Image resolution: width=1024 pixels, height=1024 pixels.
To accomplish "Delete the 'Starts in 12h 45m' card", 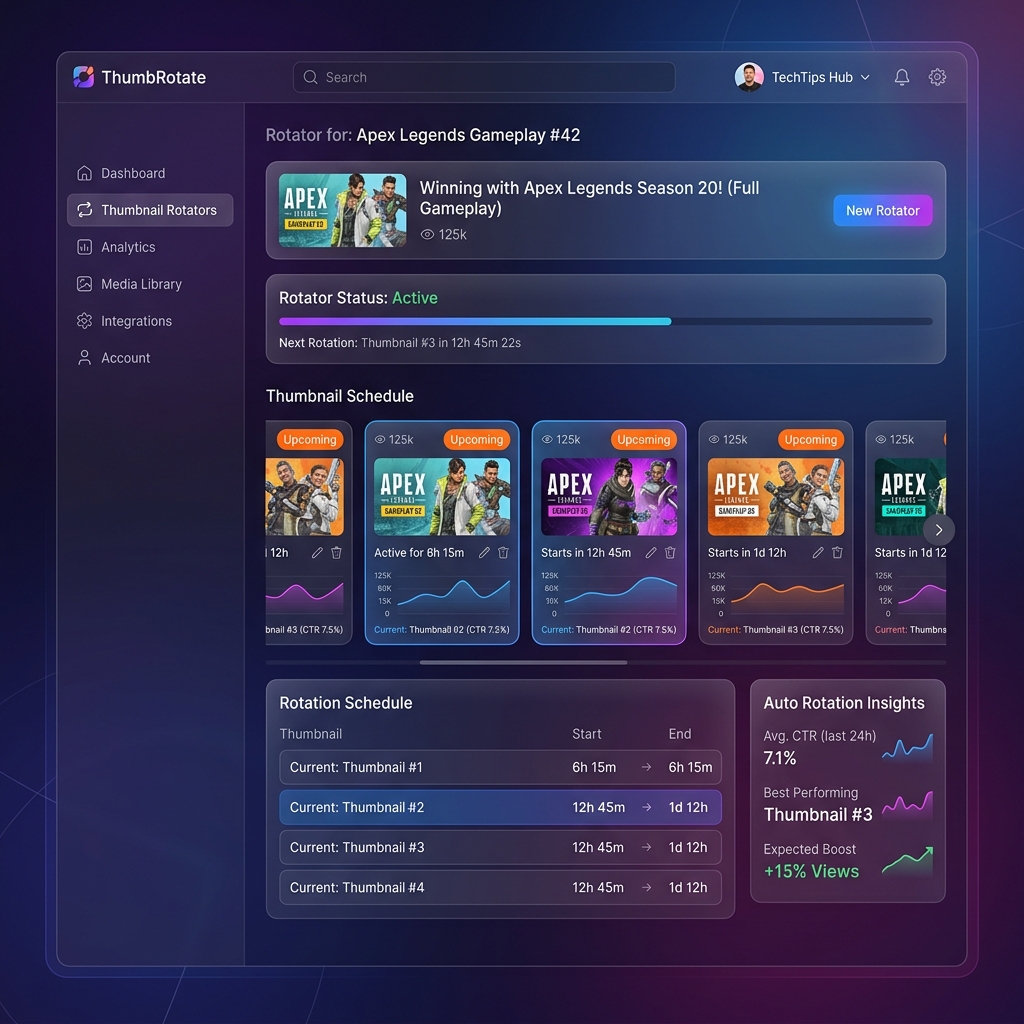I will click(670, 552).
